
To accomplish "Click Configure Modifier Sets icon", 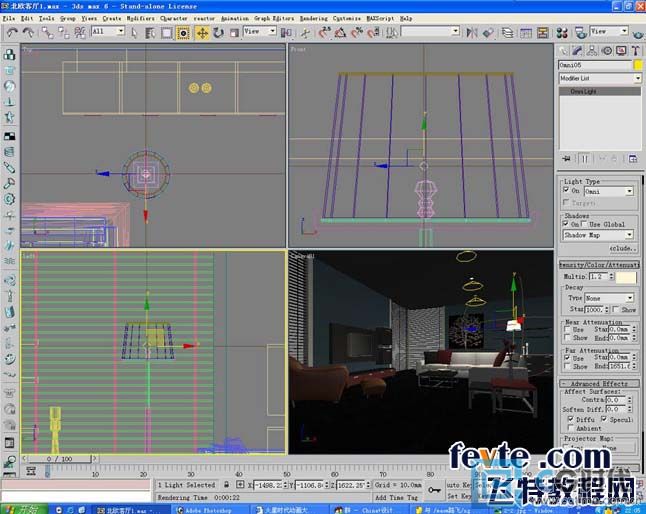I will (x=633, y=159).
